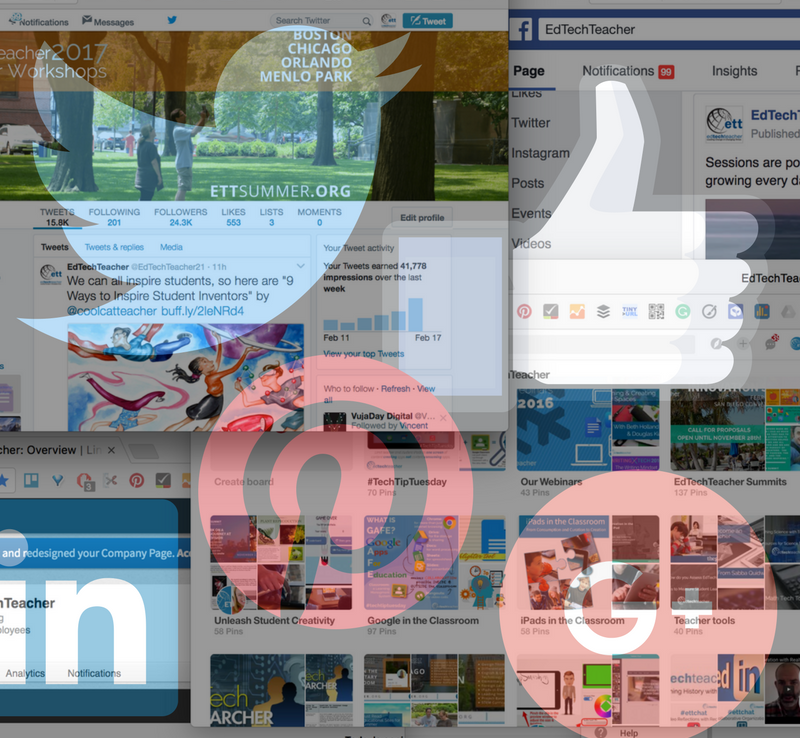Click Create board on Pinterest

tap(244, 482)
